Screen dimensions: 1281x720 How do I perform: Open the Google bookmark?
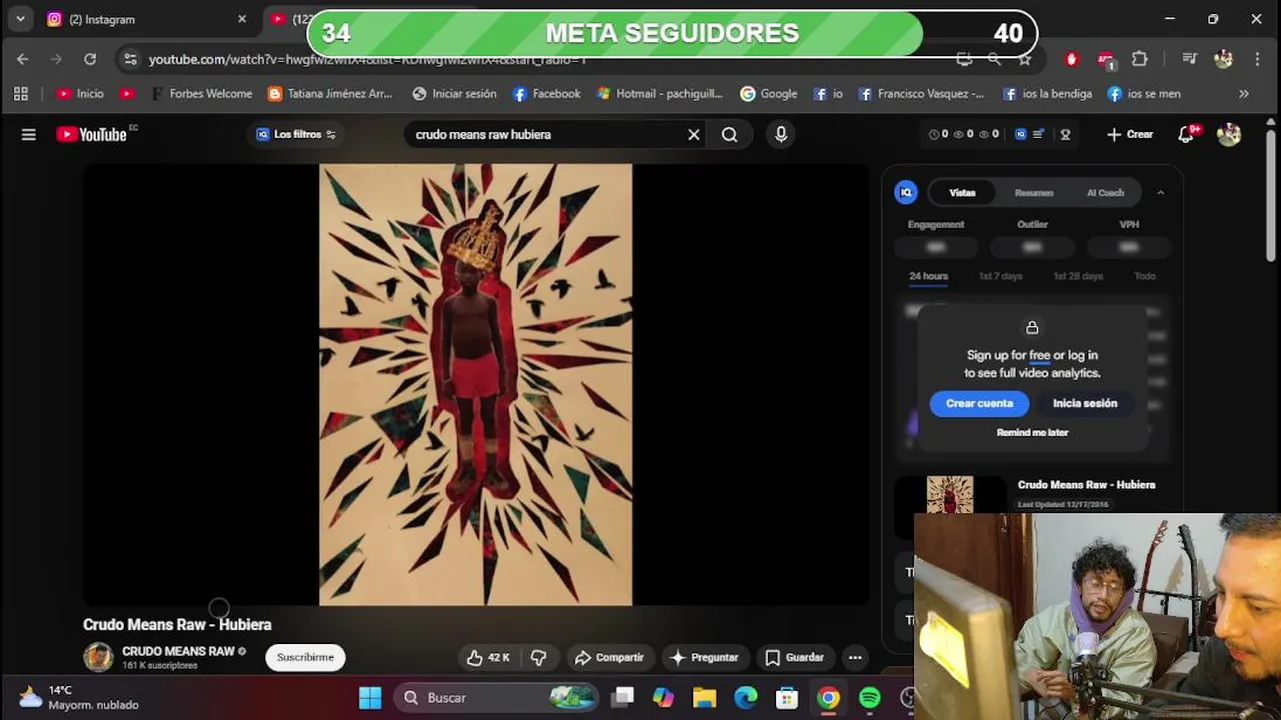768,93
